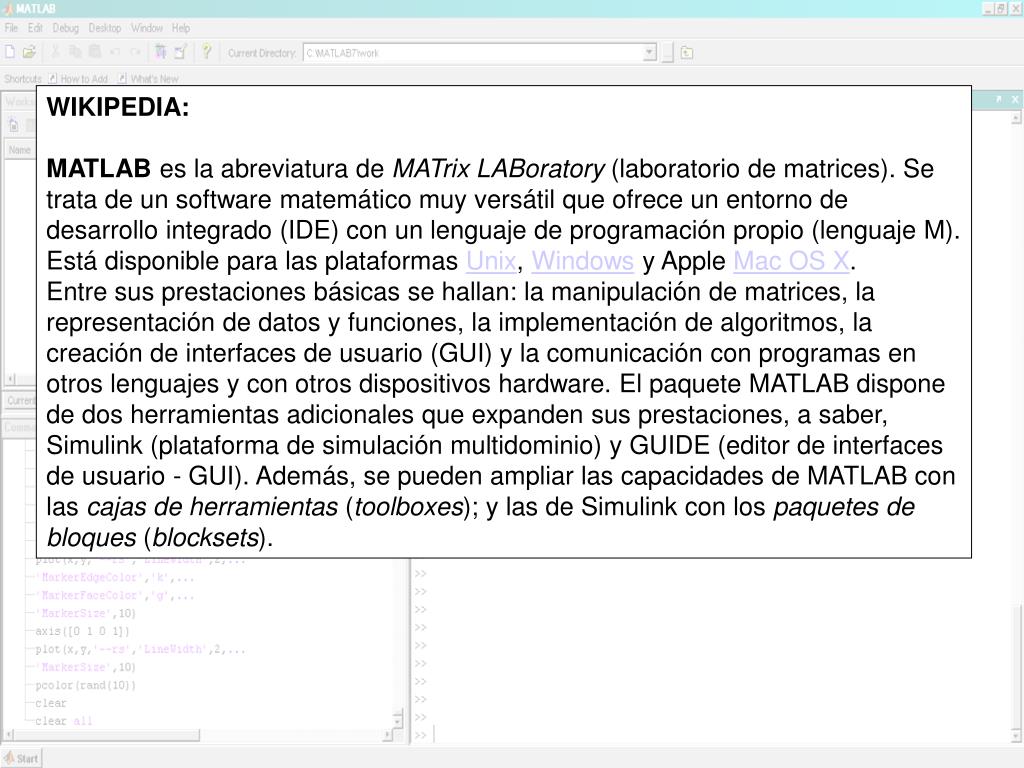
Task: Click the MATLAB logo in title bar
Action: [8, 8]
